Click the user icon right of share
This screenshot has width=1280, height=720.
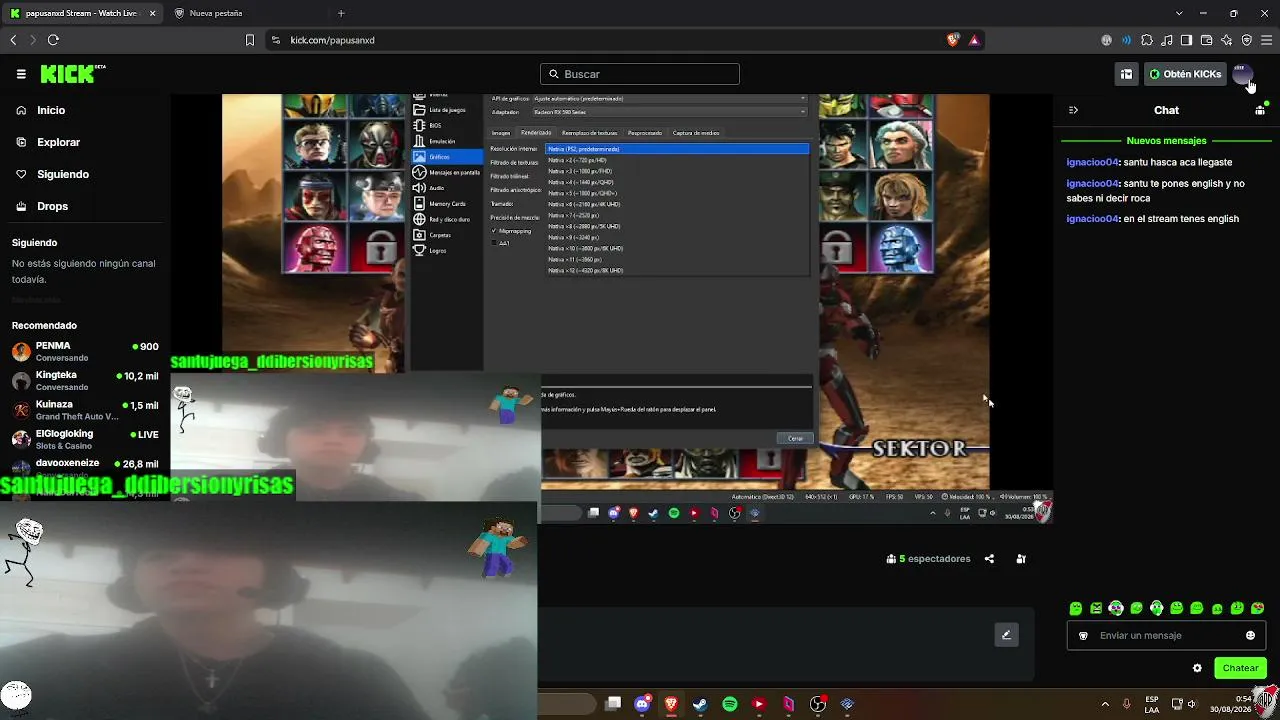[x=1021, y=559]
